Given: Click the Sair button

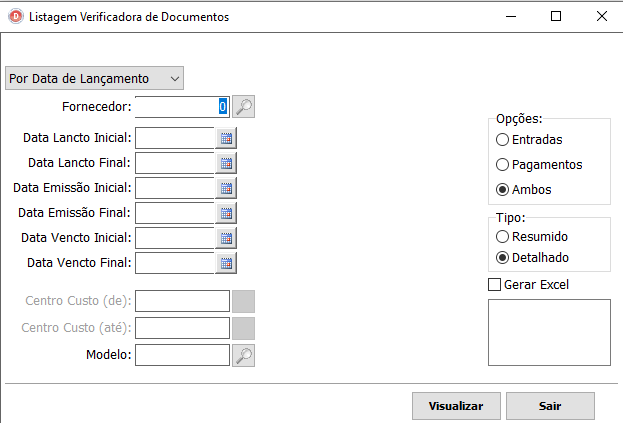Looking at the screenshot, I should click(x=550, y=406).
